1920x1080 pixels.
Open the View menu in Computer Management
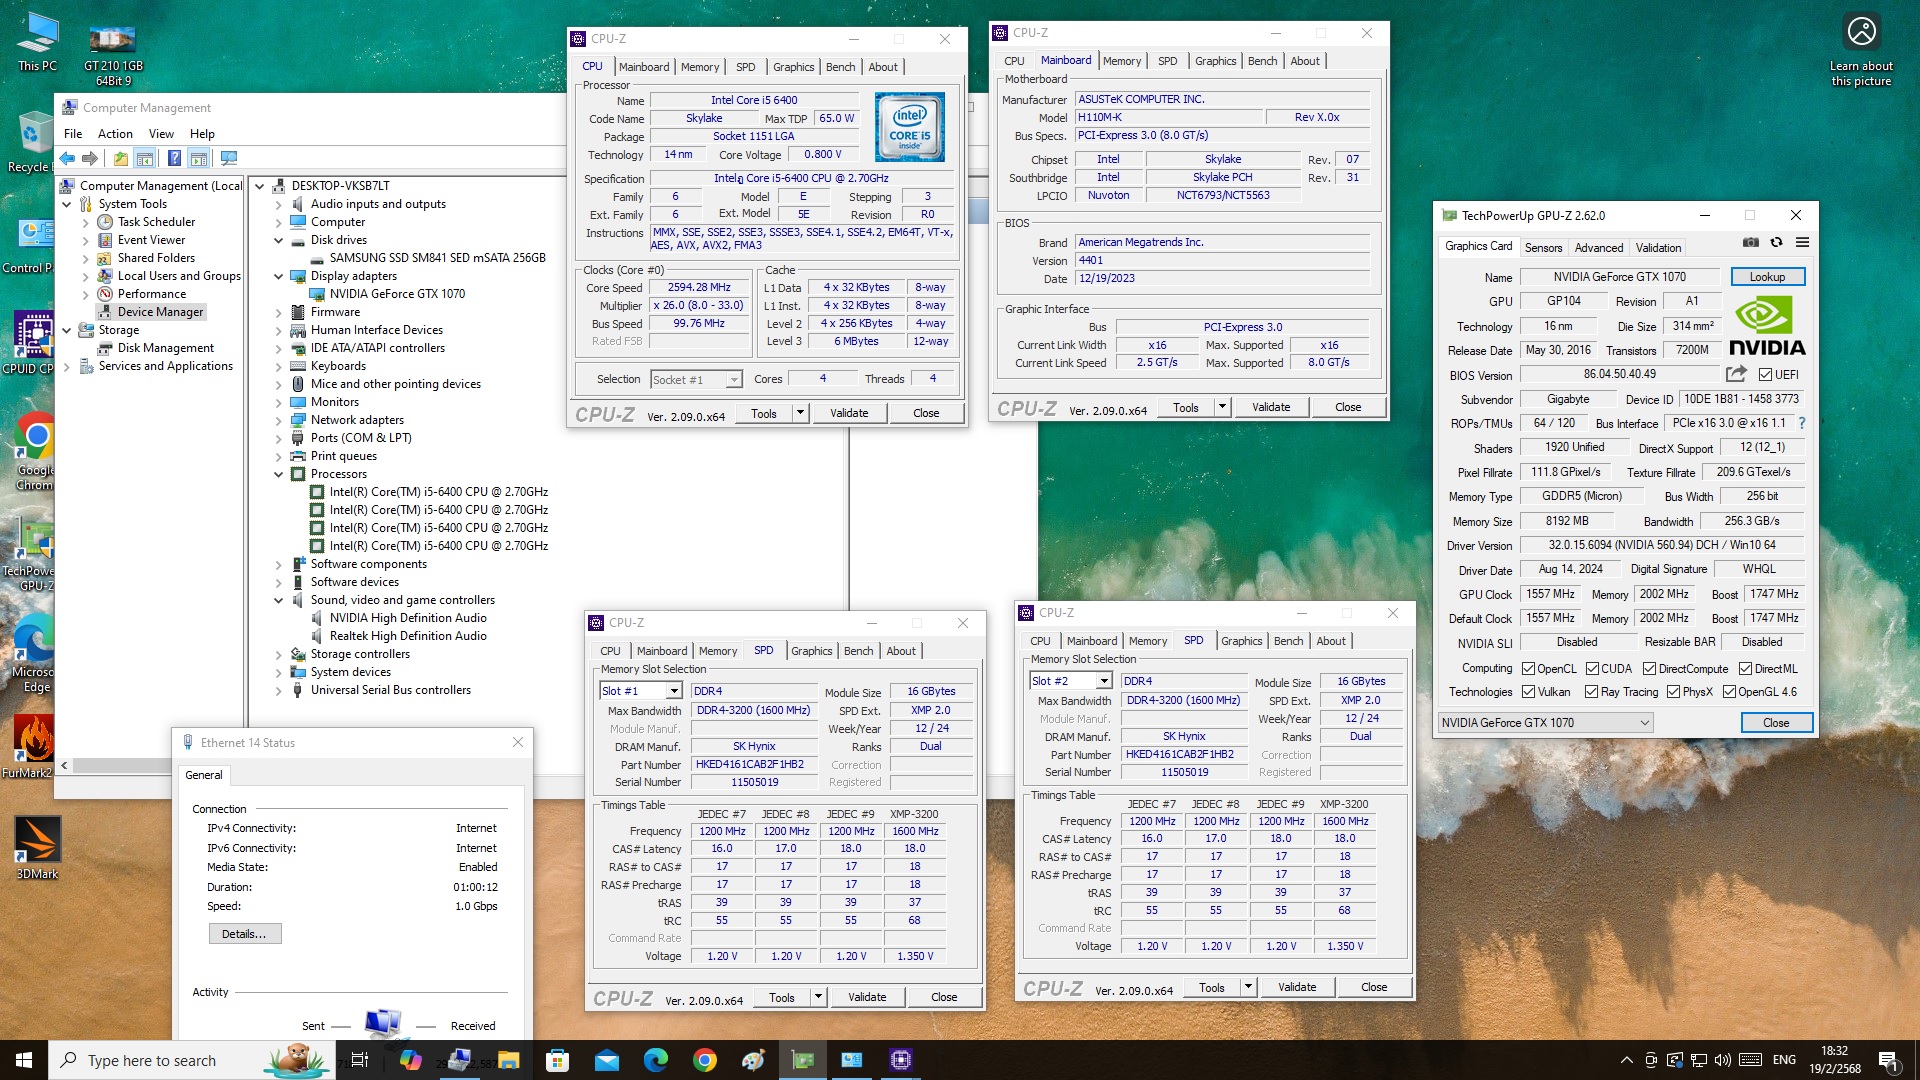click(x=161, y=134)
